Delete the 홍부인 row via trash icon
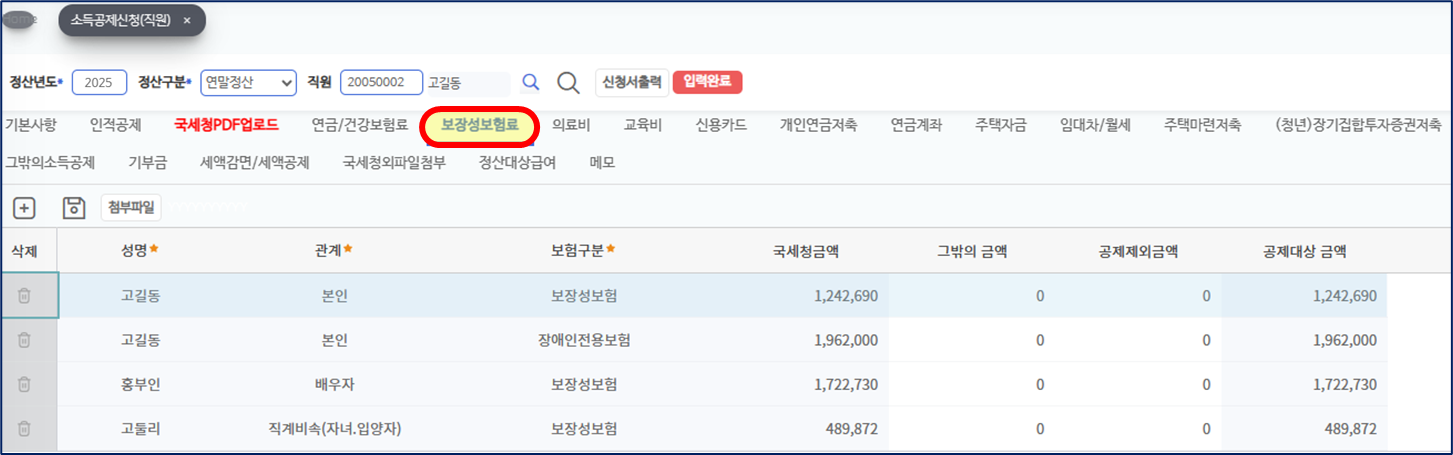1453x455 pixels. point(25,384)
